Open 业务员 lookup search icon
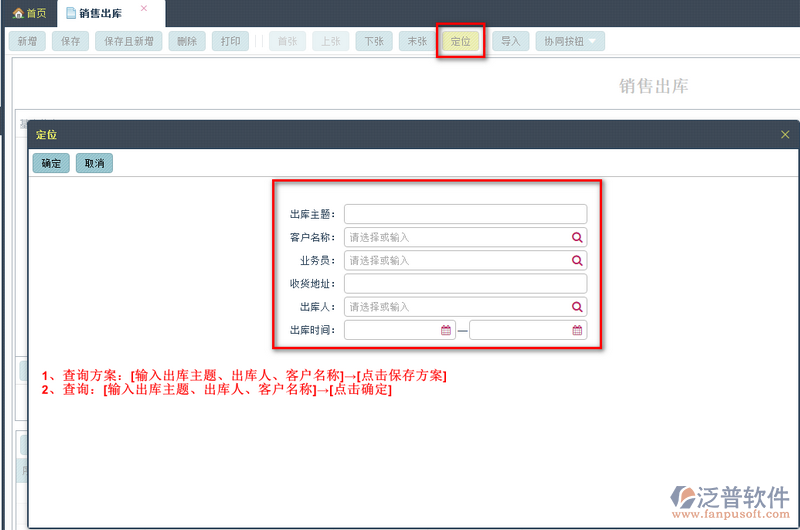 point(577,261)
